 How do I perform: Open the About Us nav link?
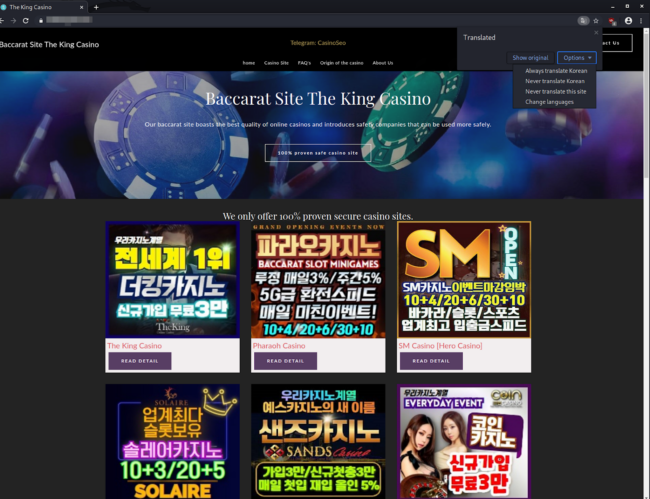point(383,63)
